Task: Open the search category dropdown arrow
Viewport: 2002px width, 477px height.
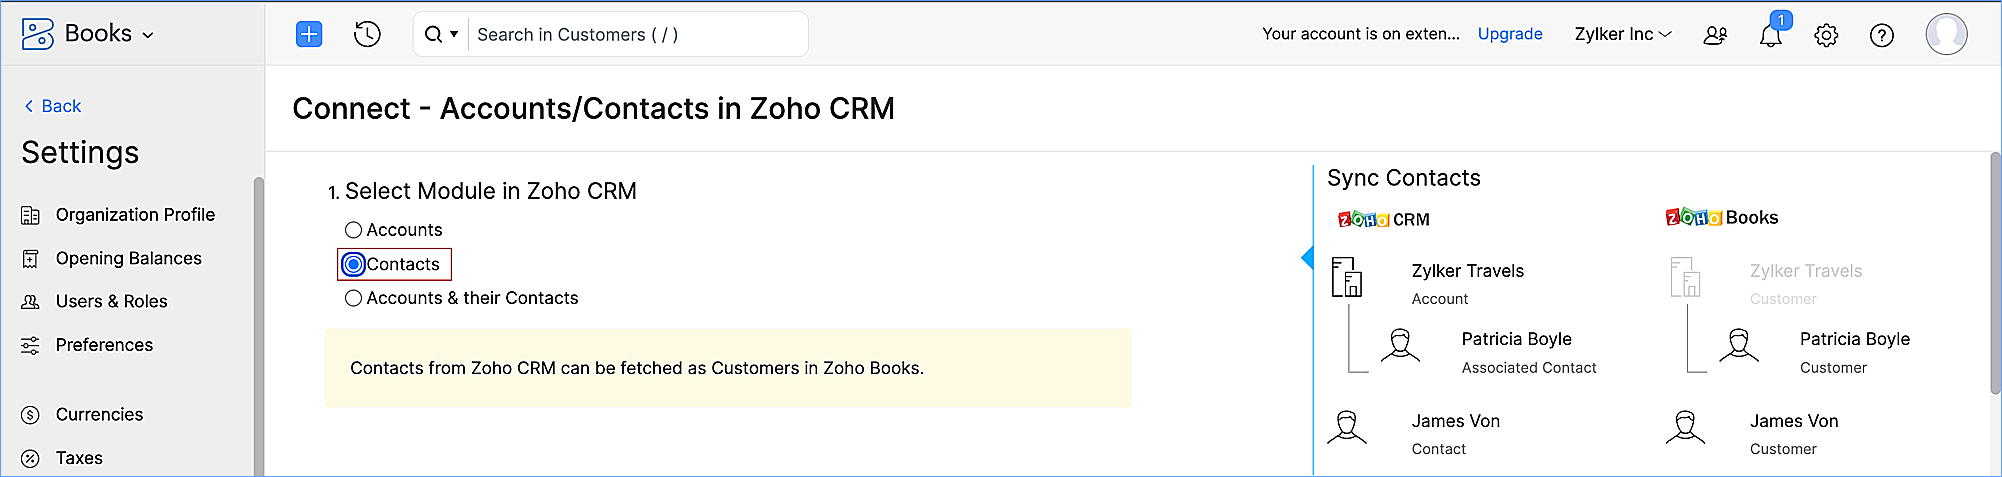Action: coord(454,35)
